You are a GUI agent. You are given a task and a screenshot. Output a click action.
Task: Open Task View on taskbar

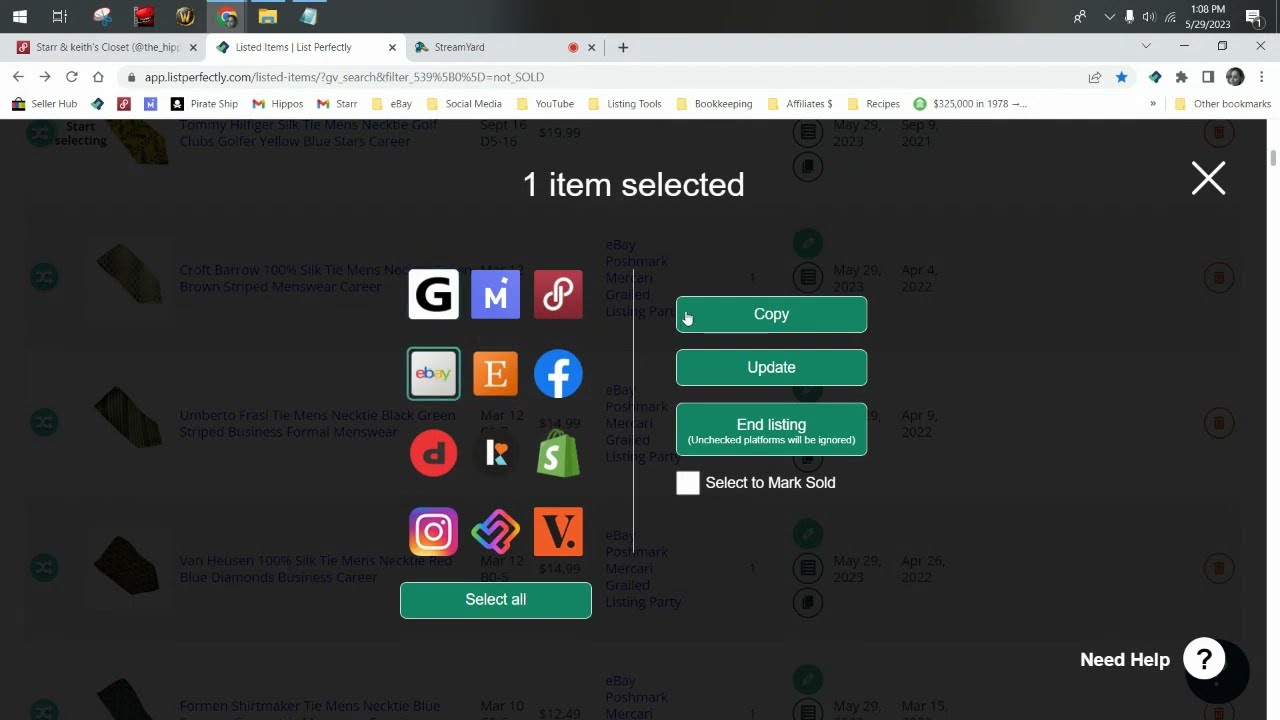(60, 16)
